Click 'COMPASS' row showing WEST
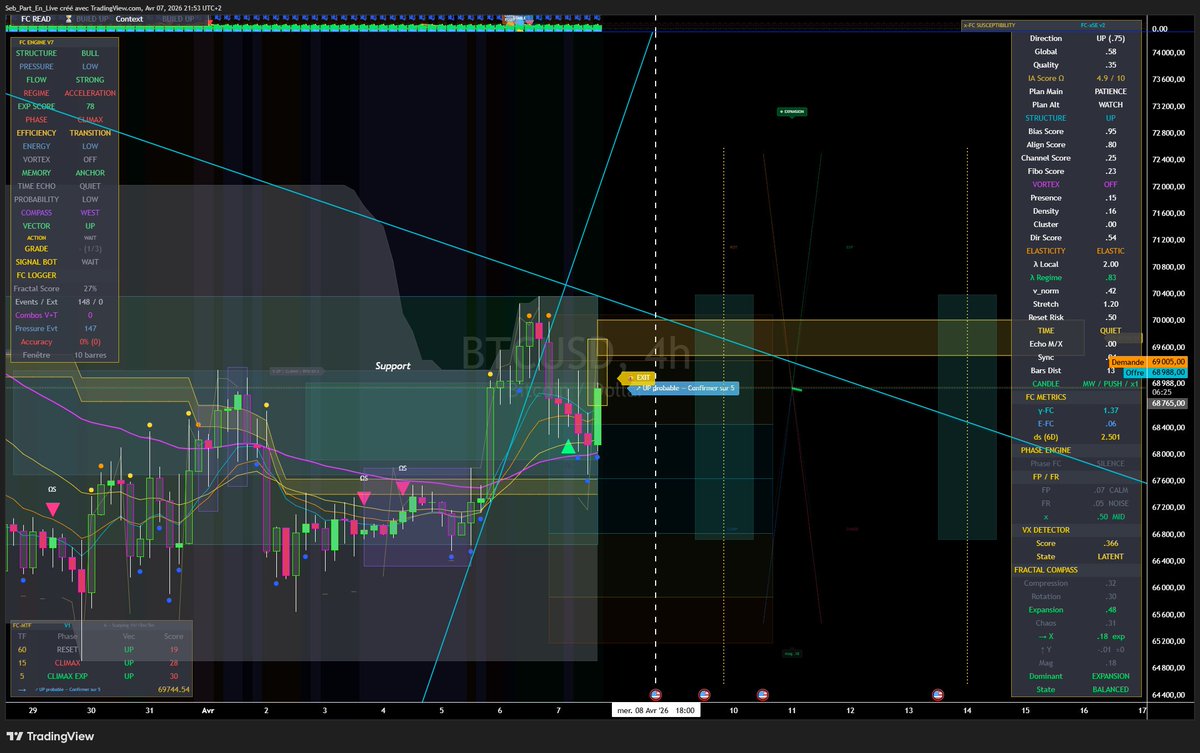The height and width of the screenshot is (753, 1200). pos(63,213)
